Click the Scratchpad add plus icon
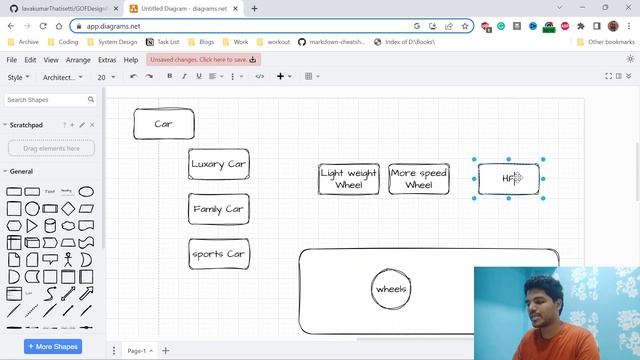This screenshot has height=360, width=640. [72, 125]
